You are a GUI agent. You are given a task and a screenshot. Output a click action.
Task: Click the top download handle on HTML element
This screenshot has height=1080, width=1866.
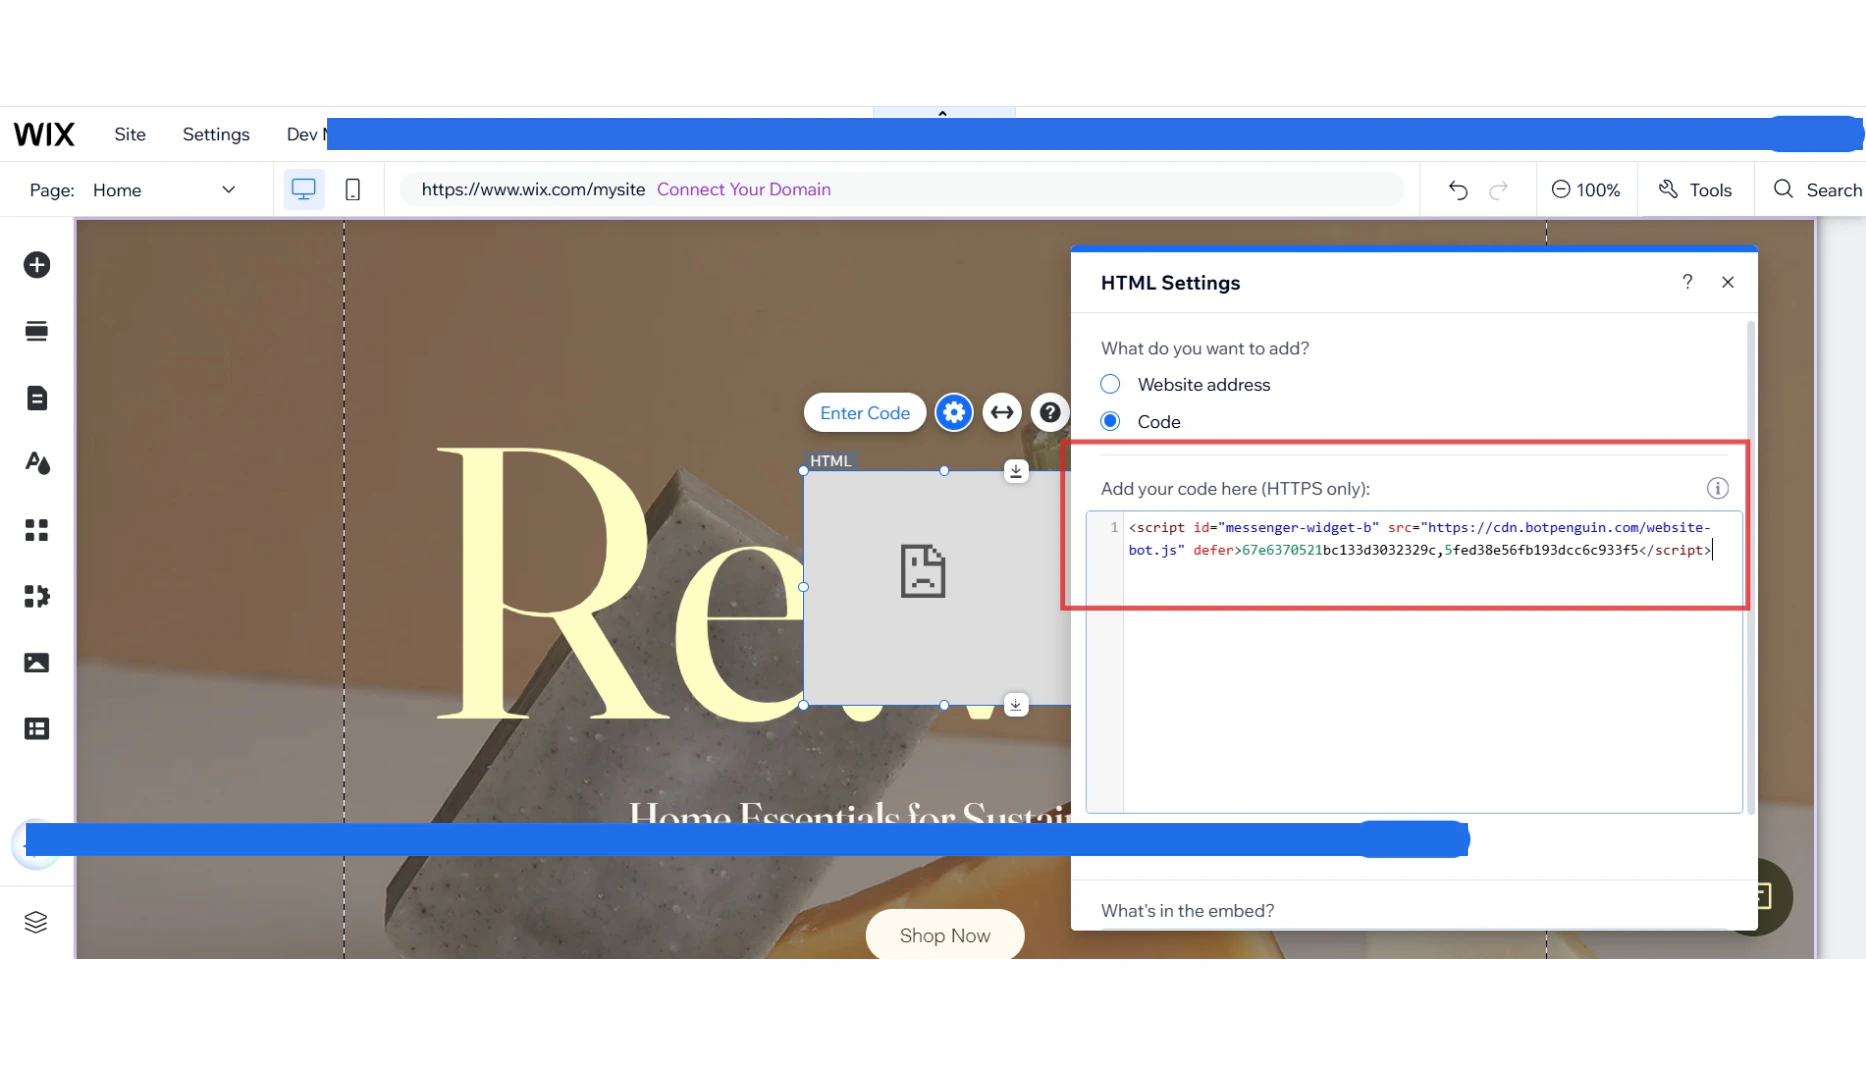pos(1016,471)
